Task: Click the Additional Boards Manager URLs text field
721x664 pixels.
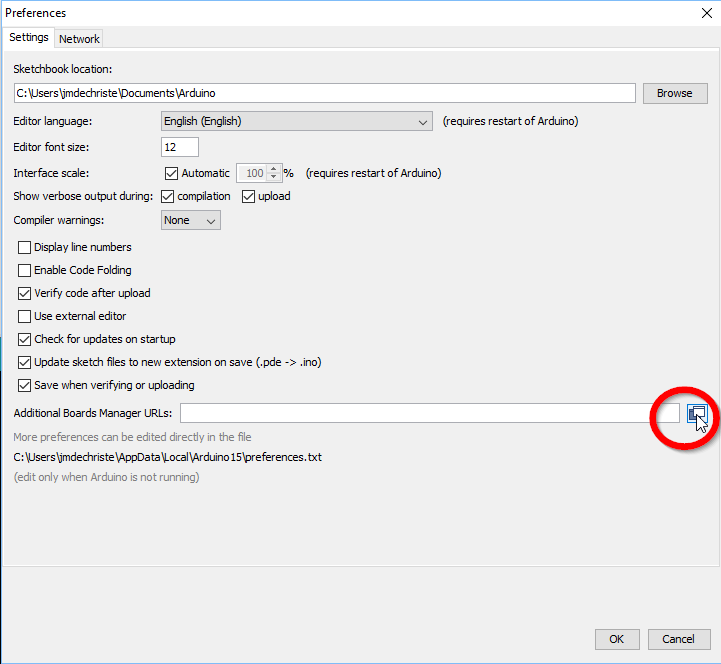Action: click(x=429, y=413)
